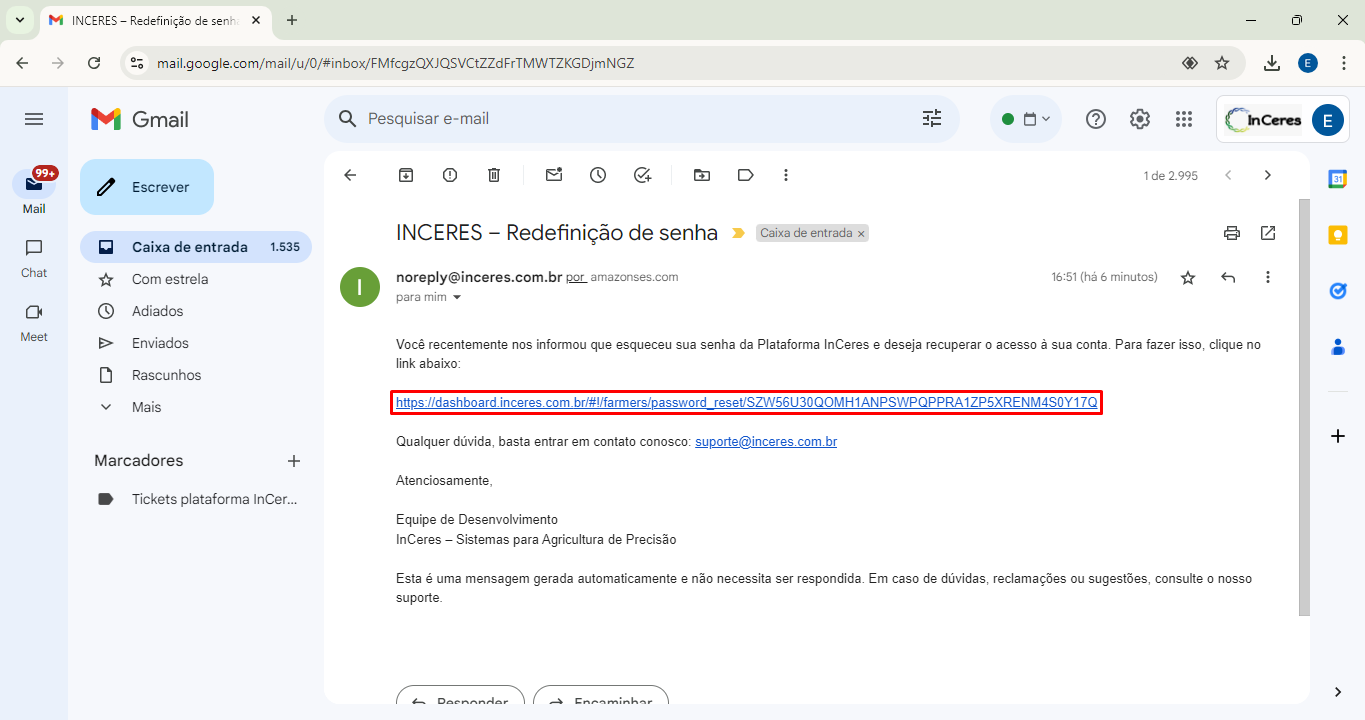Viewport: 1365px width, 720px height.
Task: Open Google Keep side panel
Action: (x=1338, y=235)
